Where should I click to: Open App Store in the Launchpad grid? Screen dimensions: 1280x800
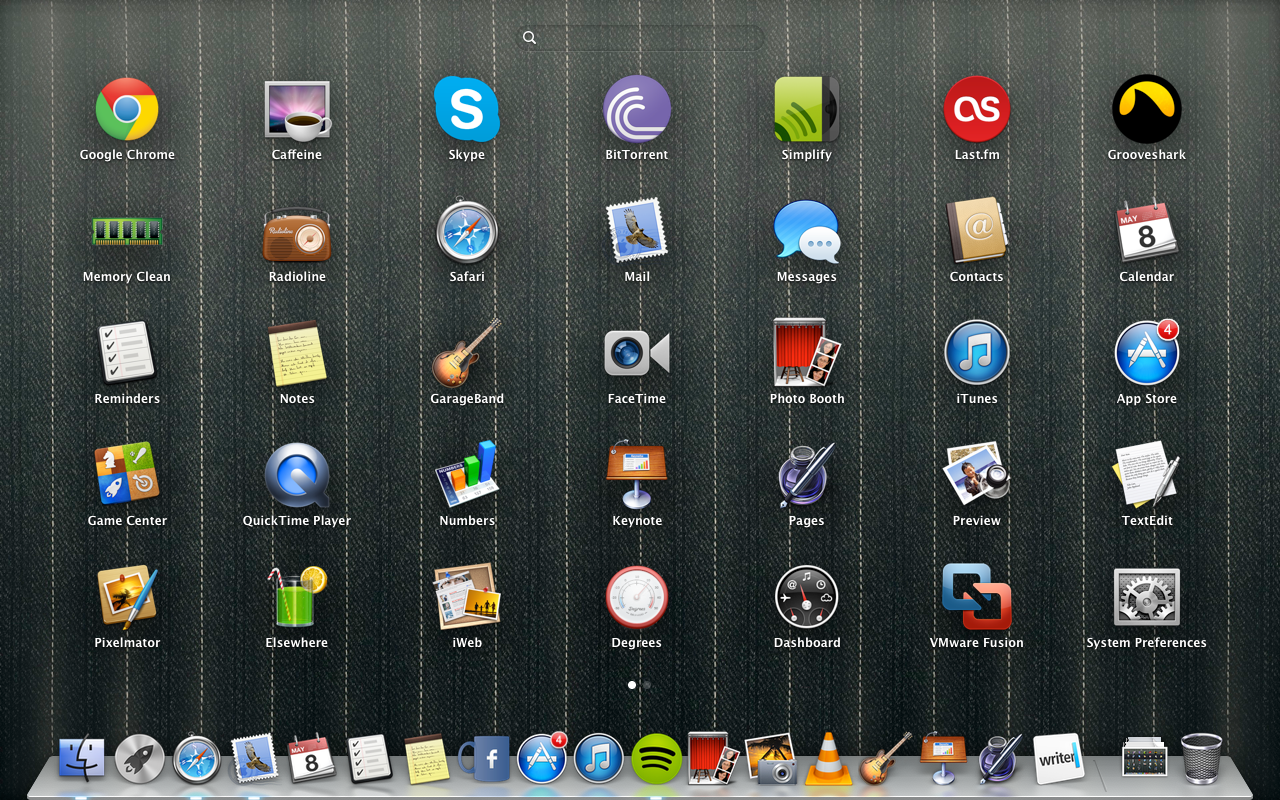tap(1147, 353)
